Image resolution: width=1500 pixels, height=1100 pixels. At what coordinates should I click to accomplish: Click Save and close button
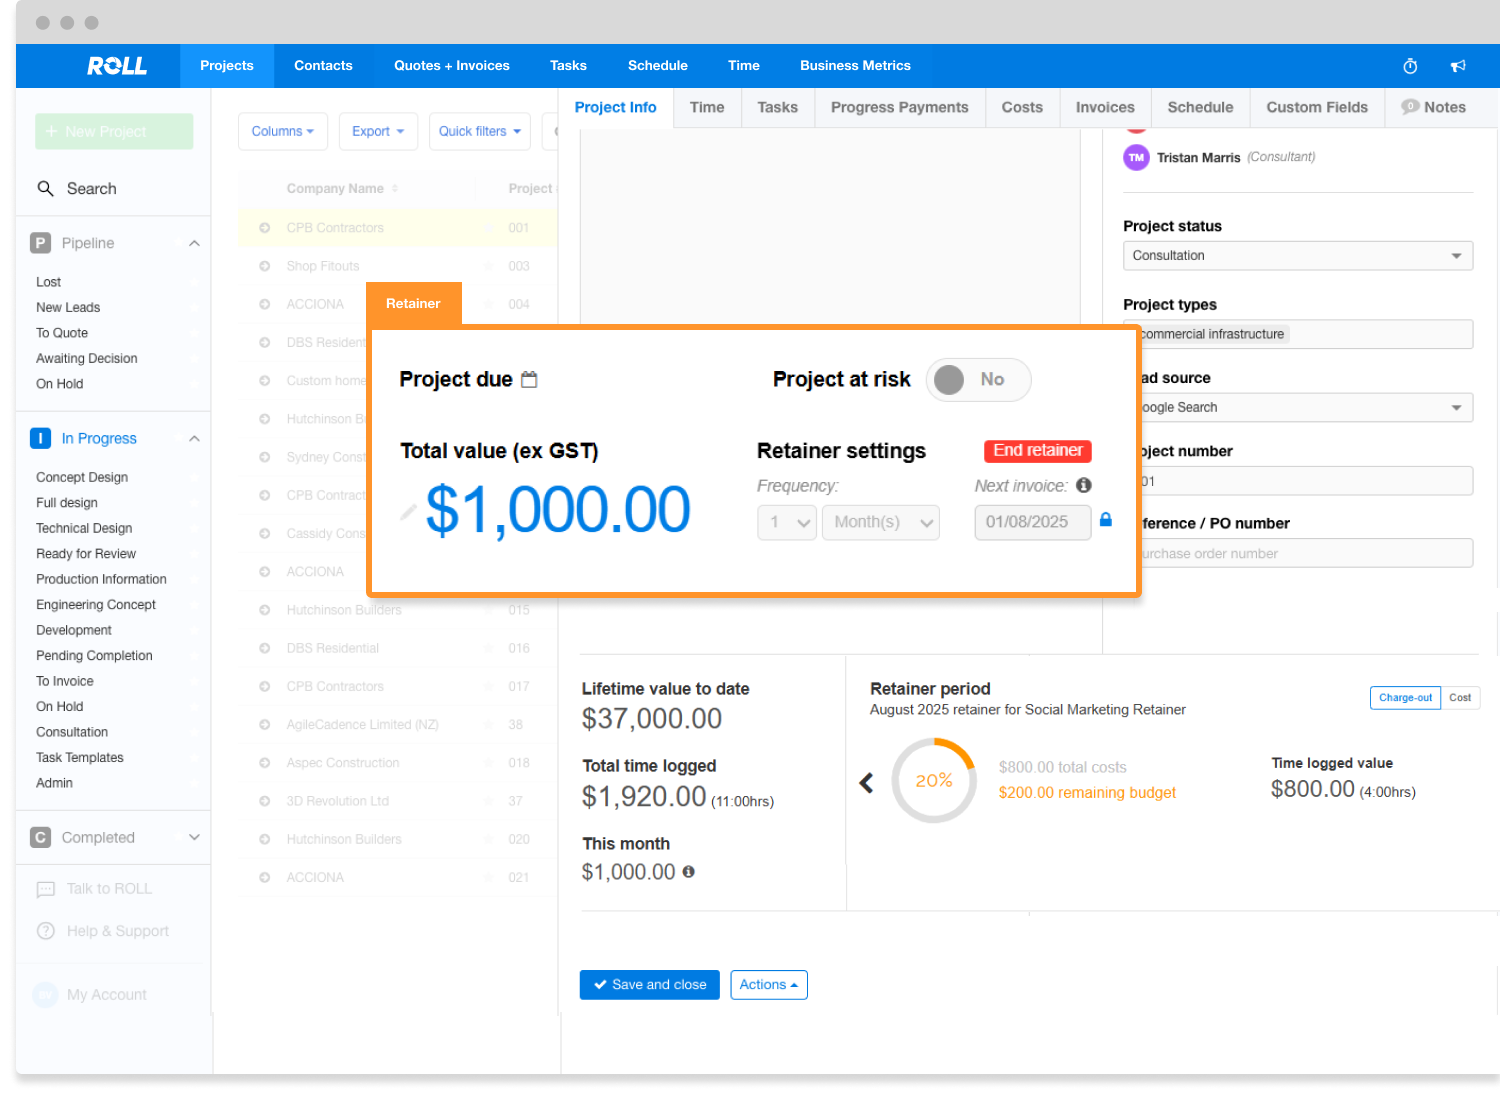coord(649,985)
